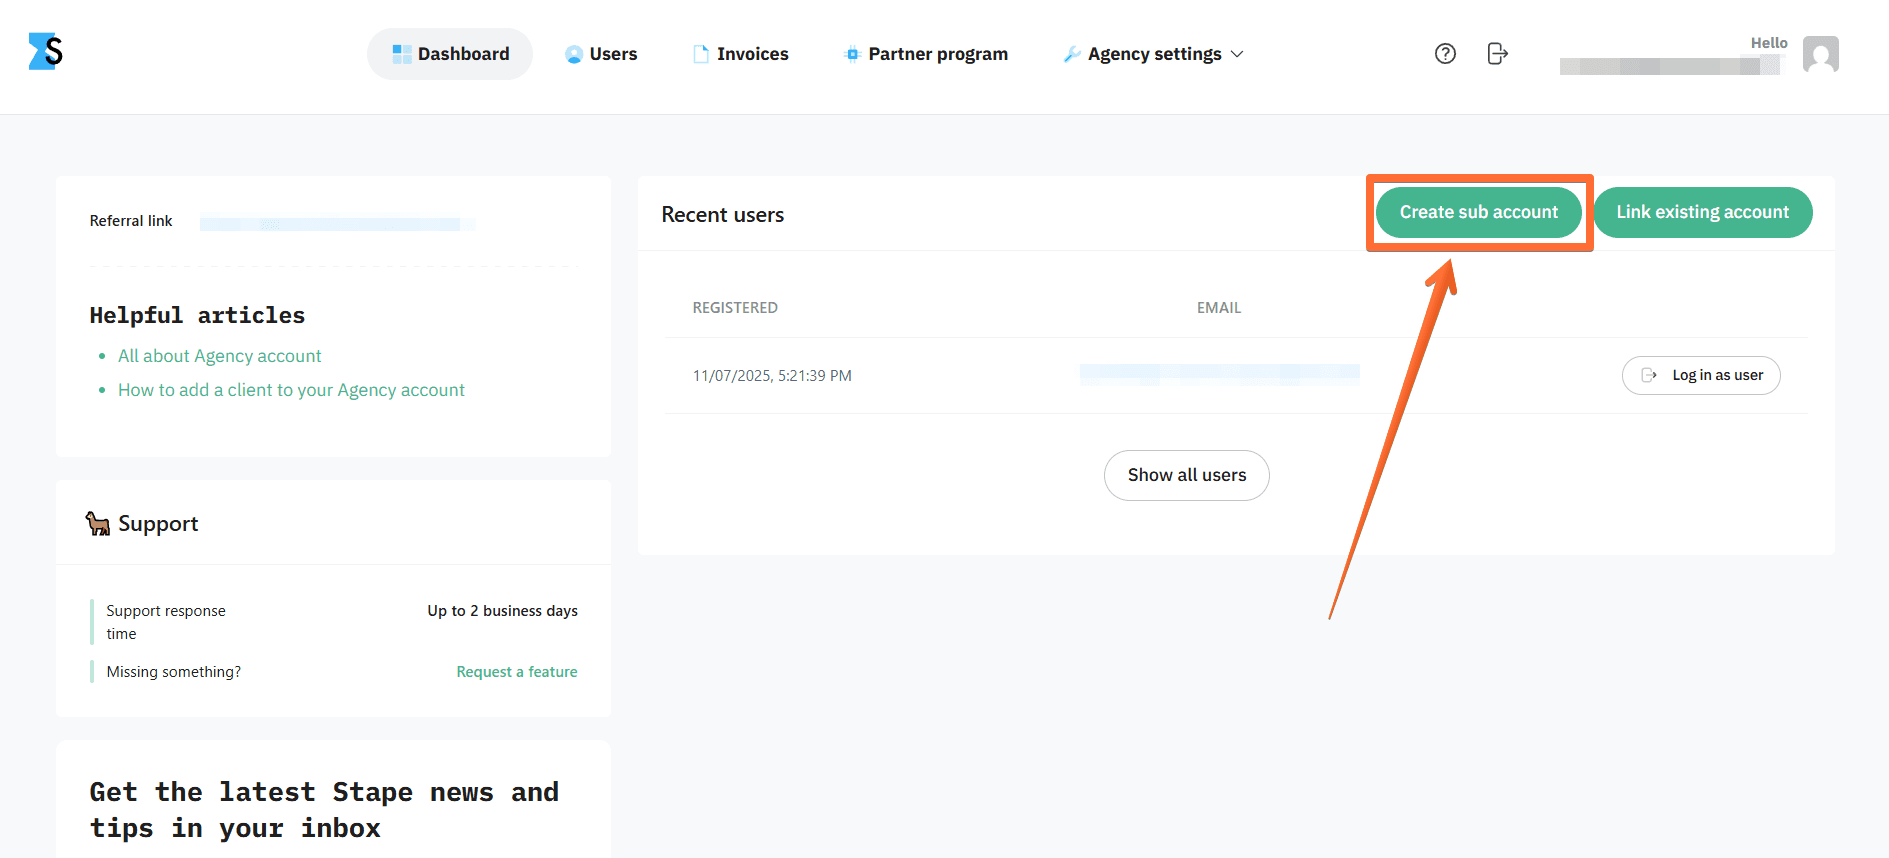Click the Partner program icon

coord(852,54)
